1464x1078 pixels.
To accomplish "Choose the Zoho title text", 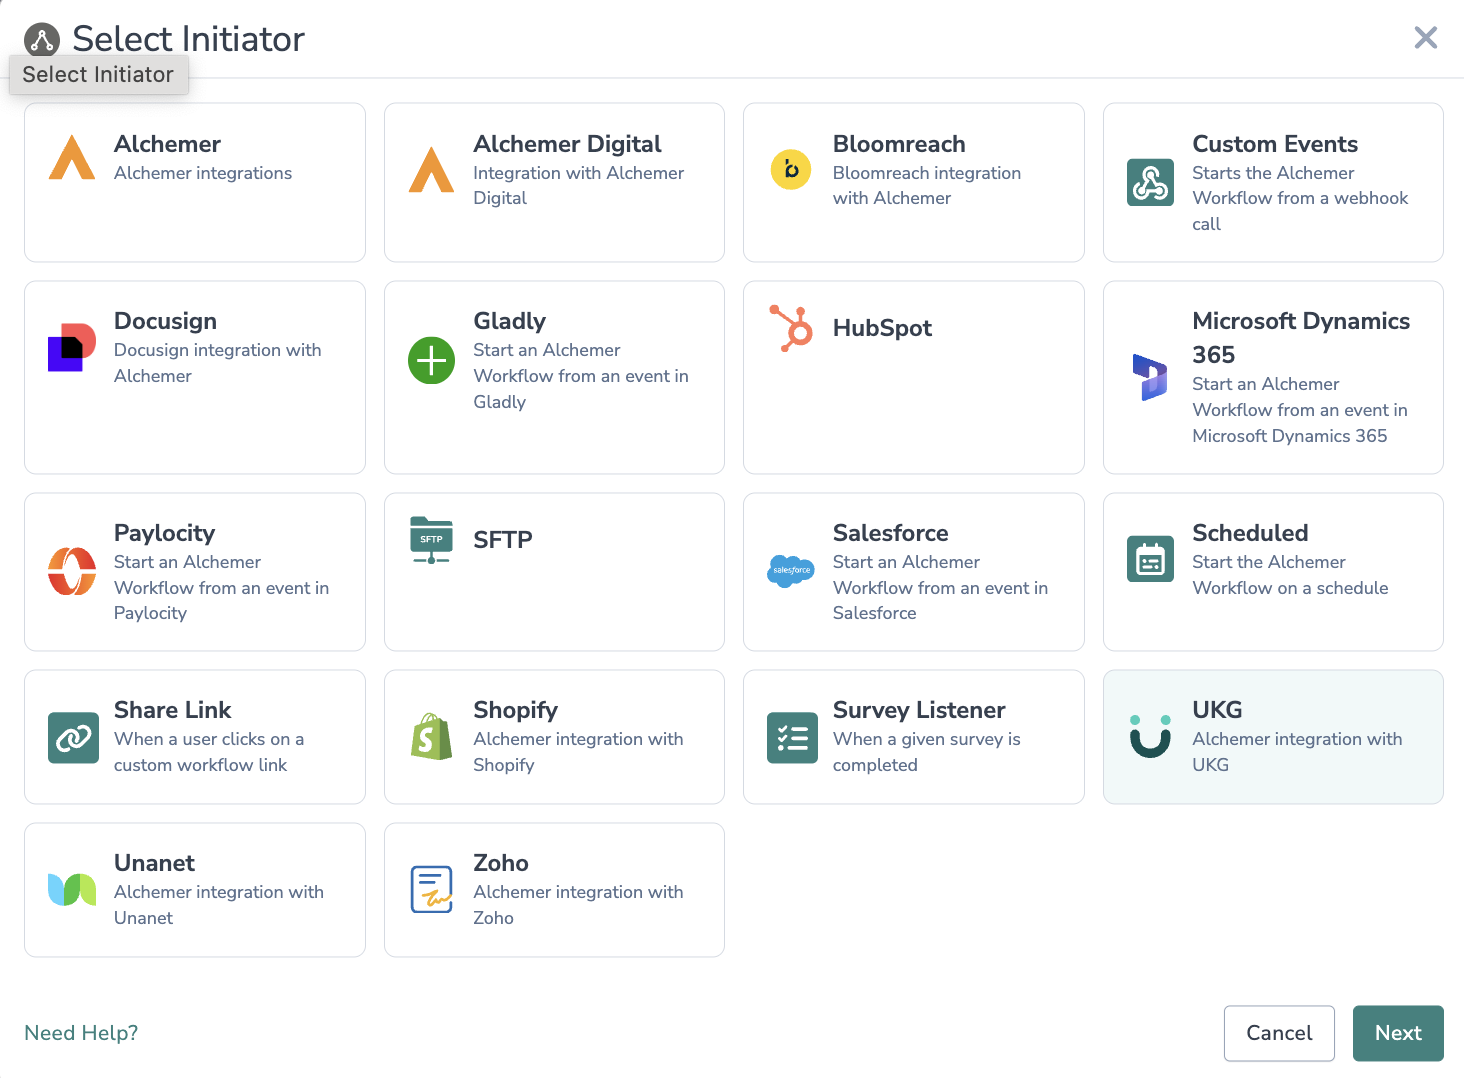I will [x=501, y=863].
